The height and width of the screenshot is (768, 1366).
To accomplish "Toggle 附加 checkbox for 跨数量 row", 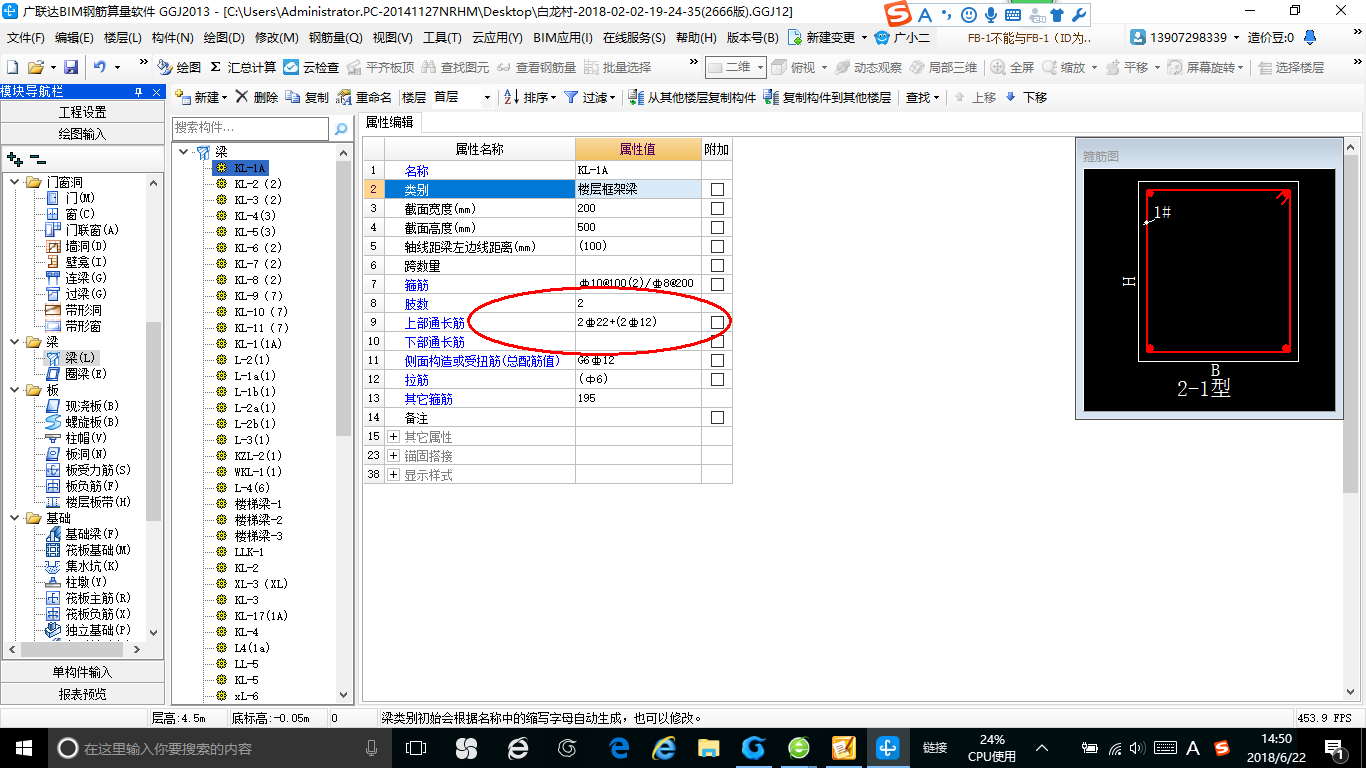I will point(717,265).
